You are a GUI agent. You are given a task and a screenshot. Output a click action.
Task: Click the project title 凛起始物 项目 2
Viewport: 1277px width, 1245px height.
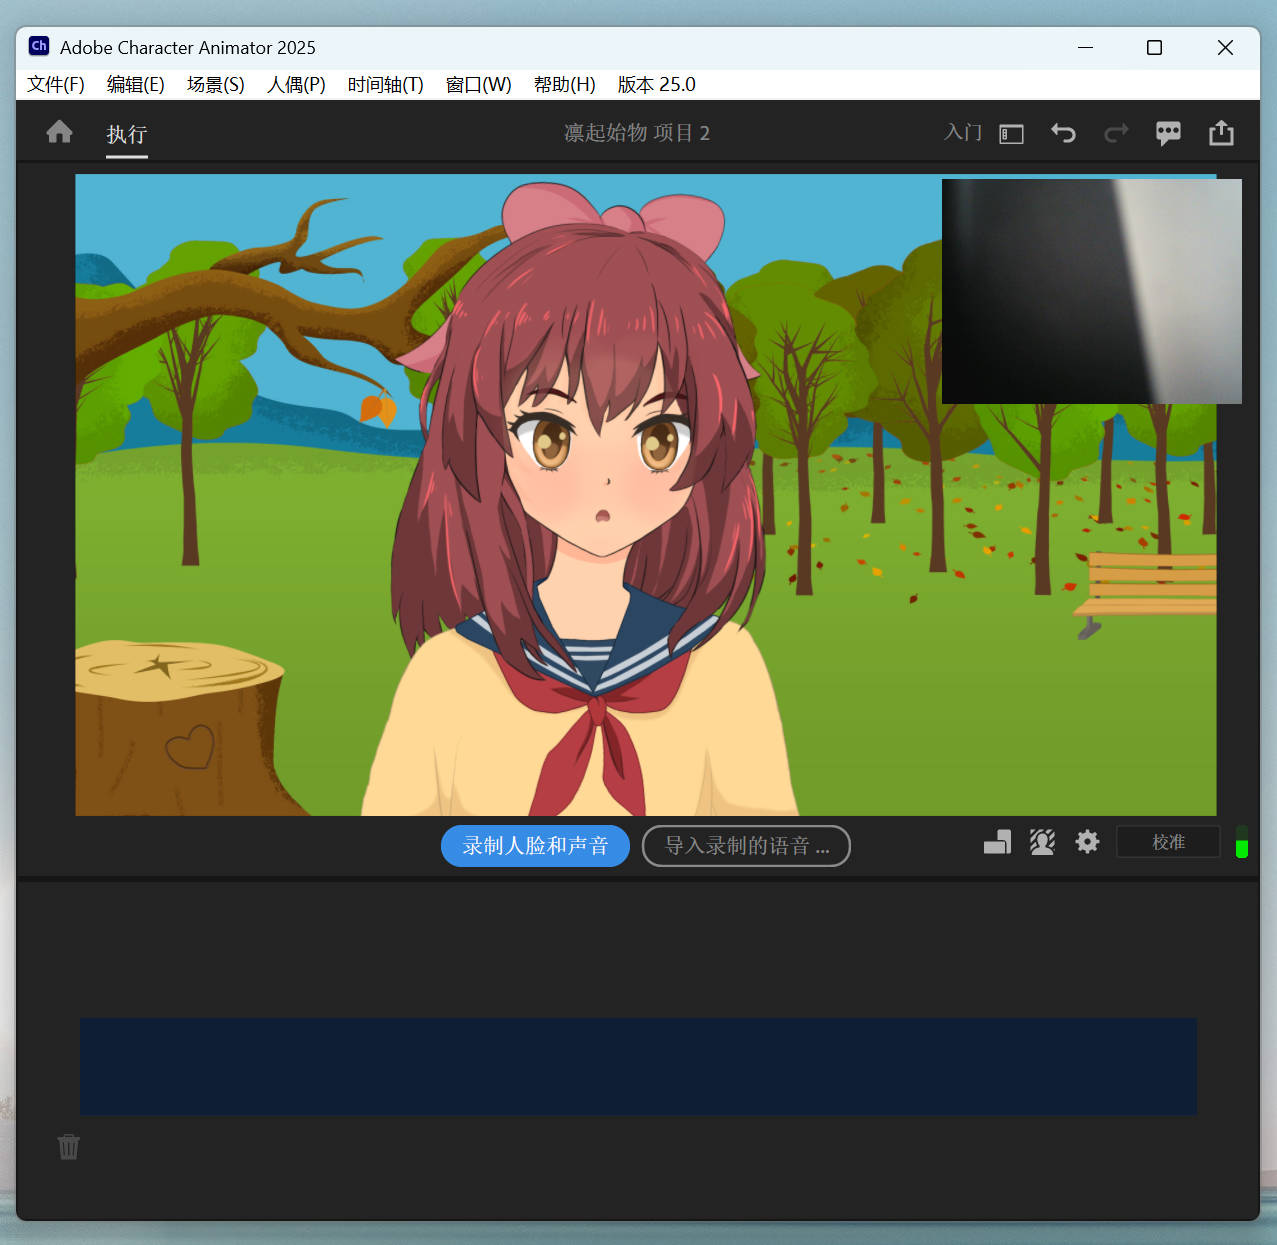(637, 133)
